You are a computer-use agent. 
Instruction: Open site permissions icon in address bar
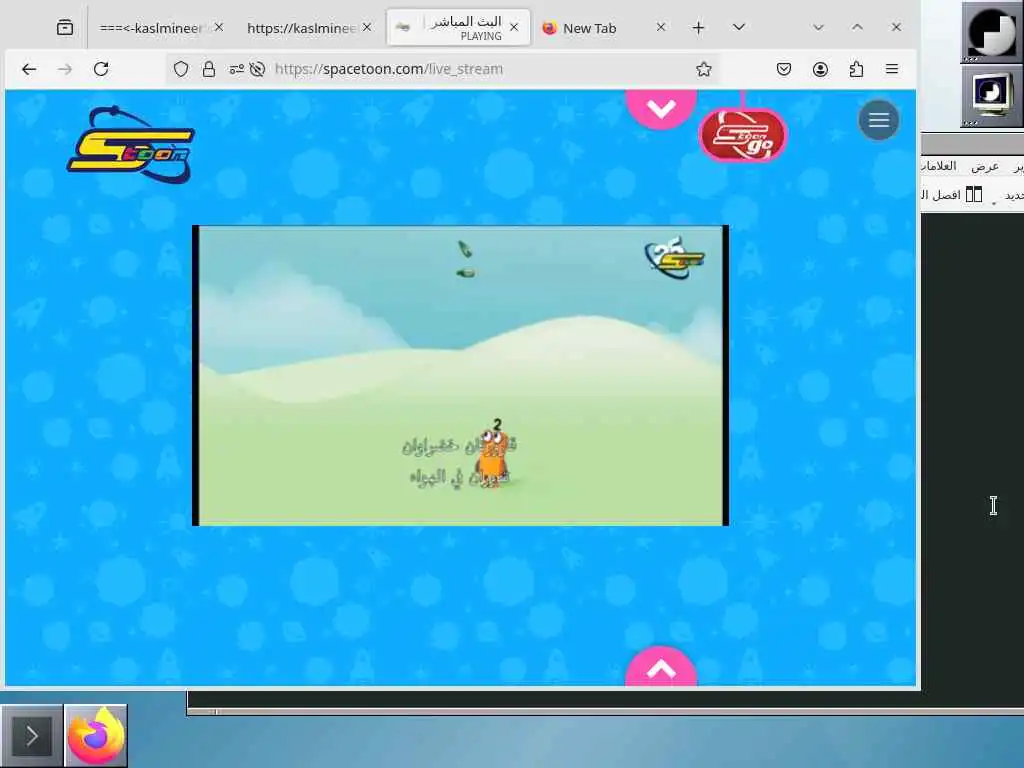point(236,69)
